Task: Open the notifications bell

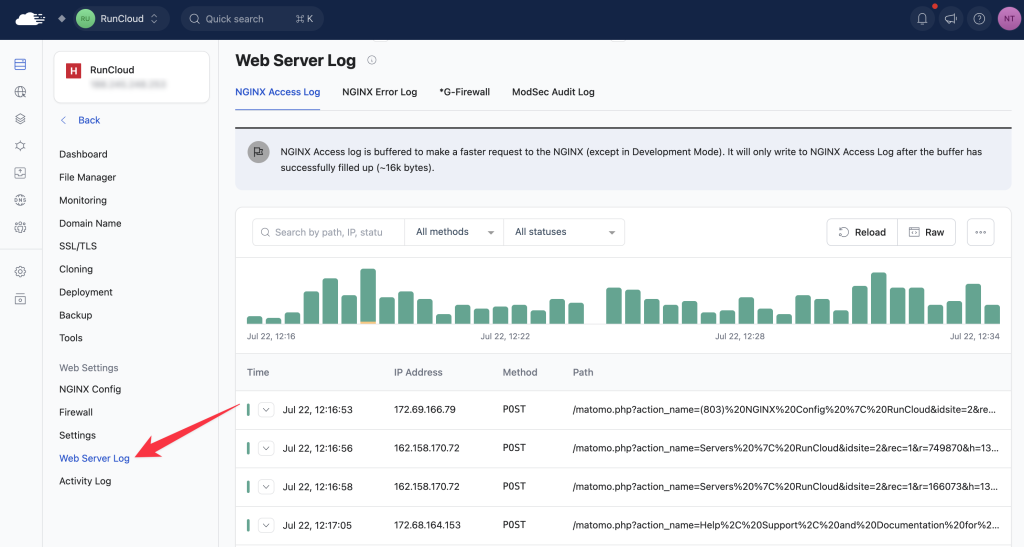Action: tap(922, 19)
